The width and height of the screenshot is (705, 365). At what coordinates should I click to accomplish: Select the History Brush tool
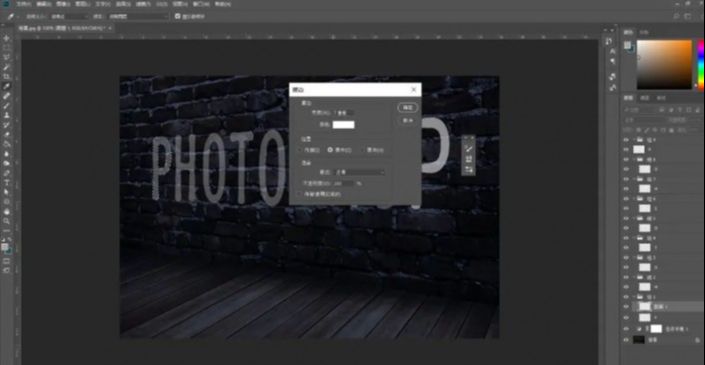pos(6,125)
